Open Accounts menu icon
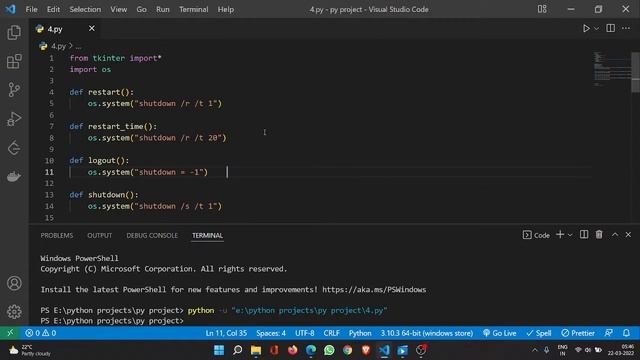 coord(14,283)
